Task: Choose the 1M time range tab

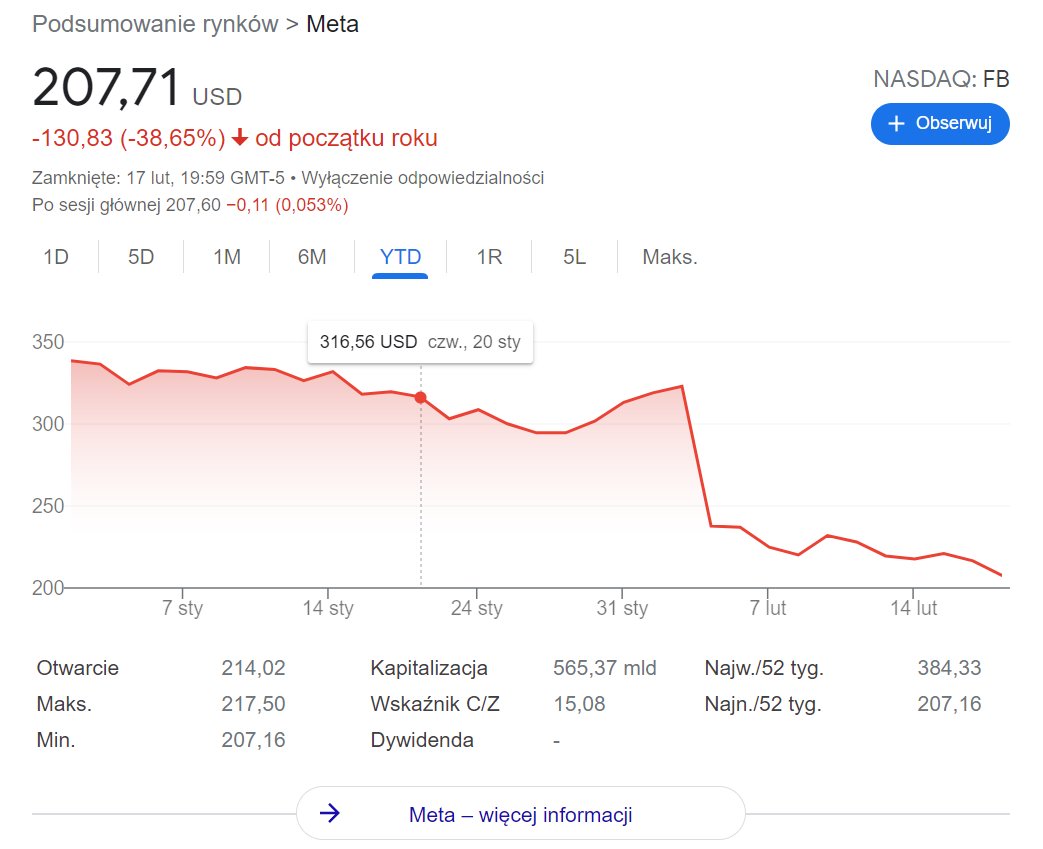Action: point(227,257)
